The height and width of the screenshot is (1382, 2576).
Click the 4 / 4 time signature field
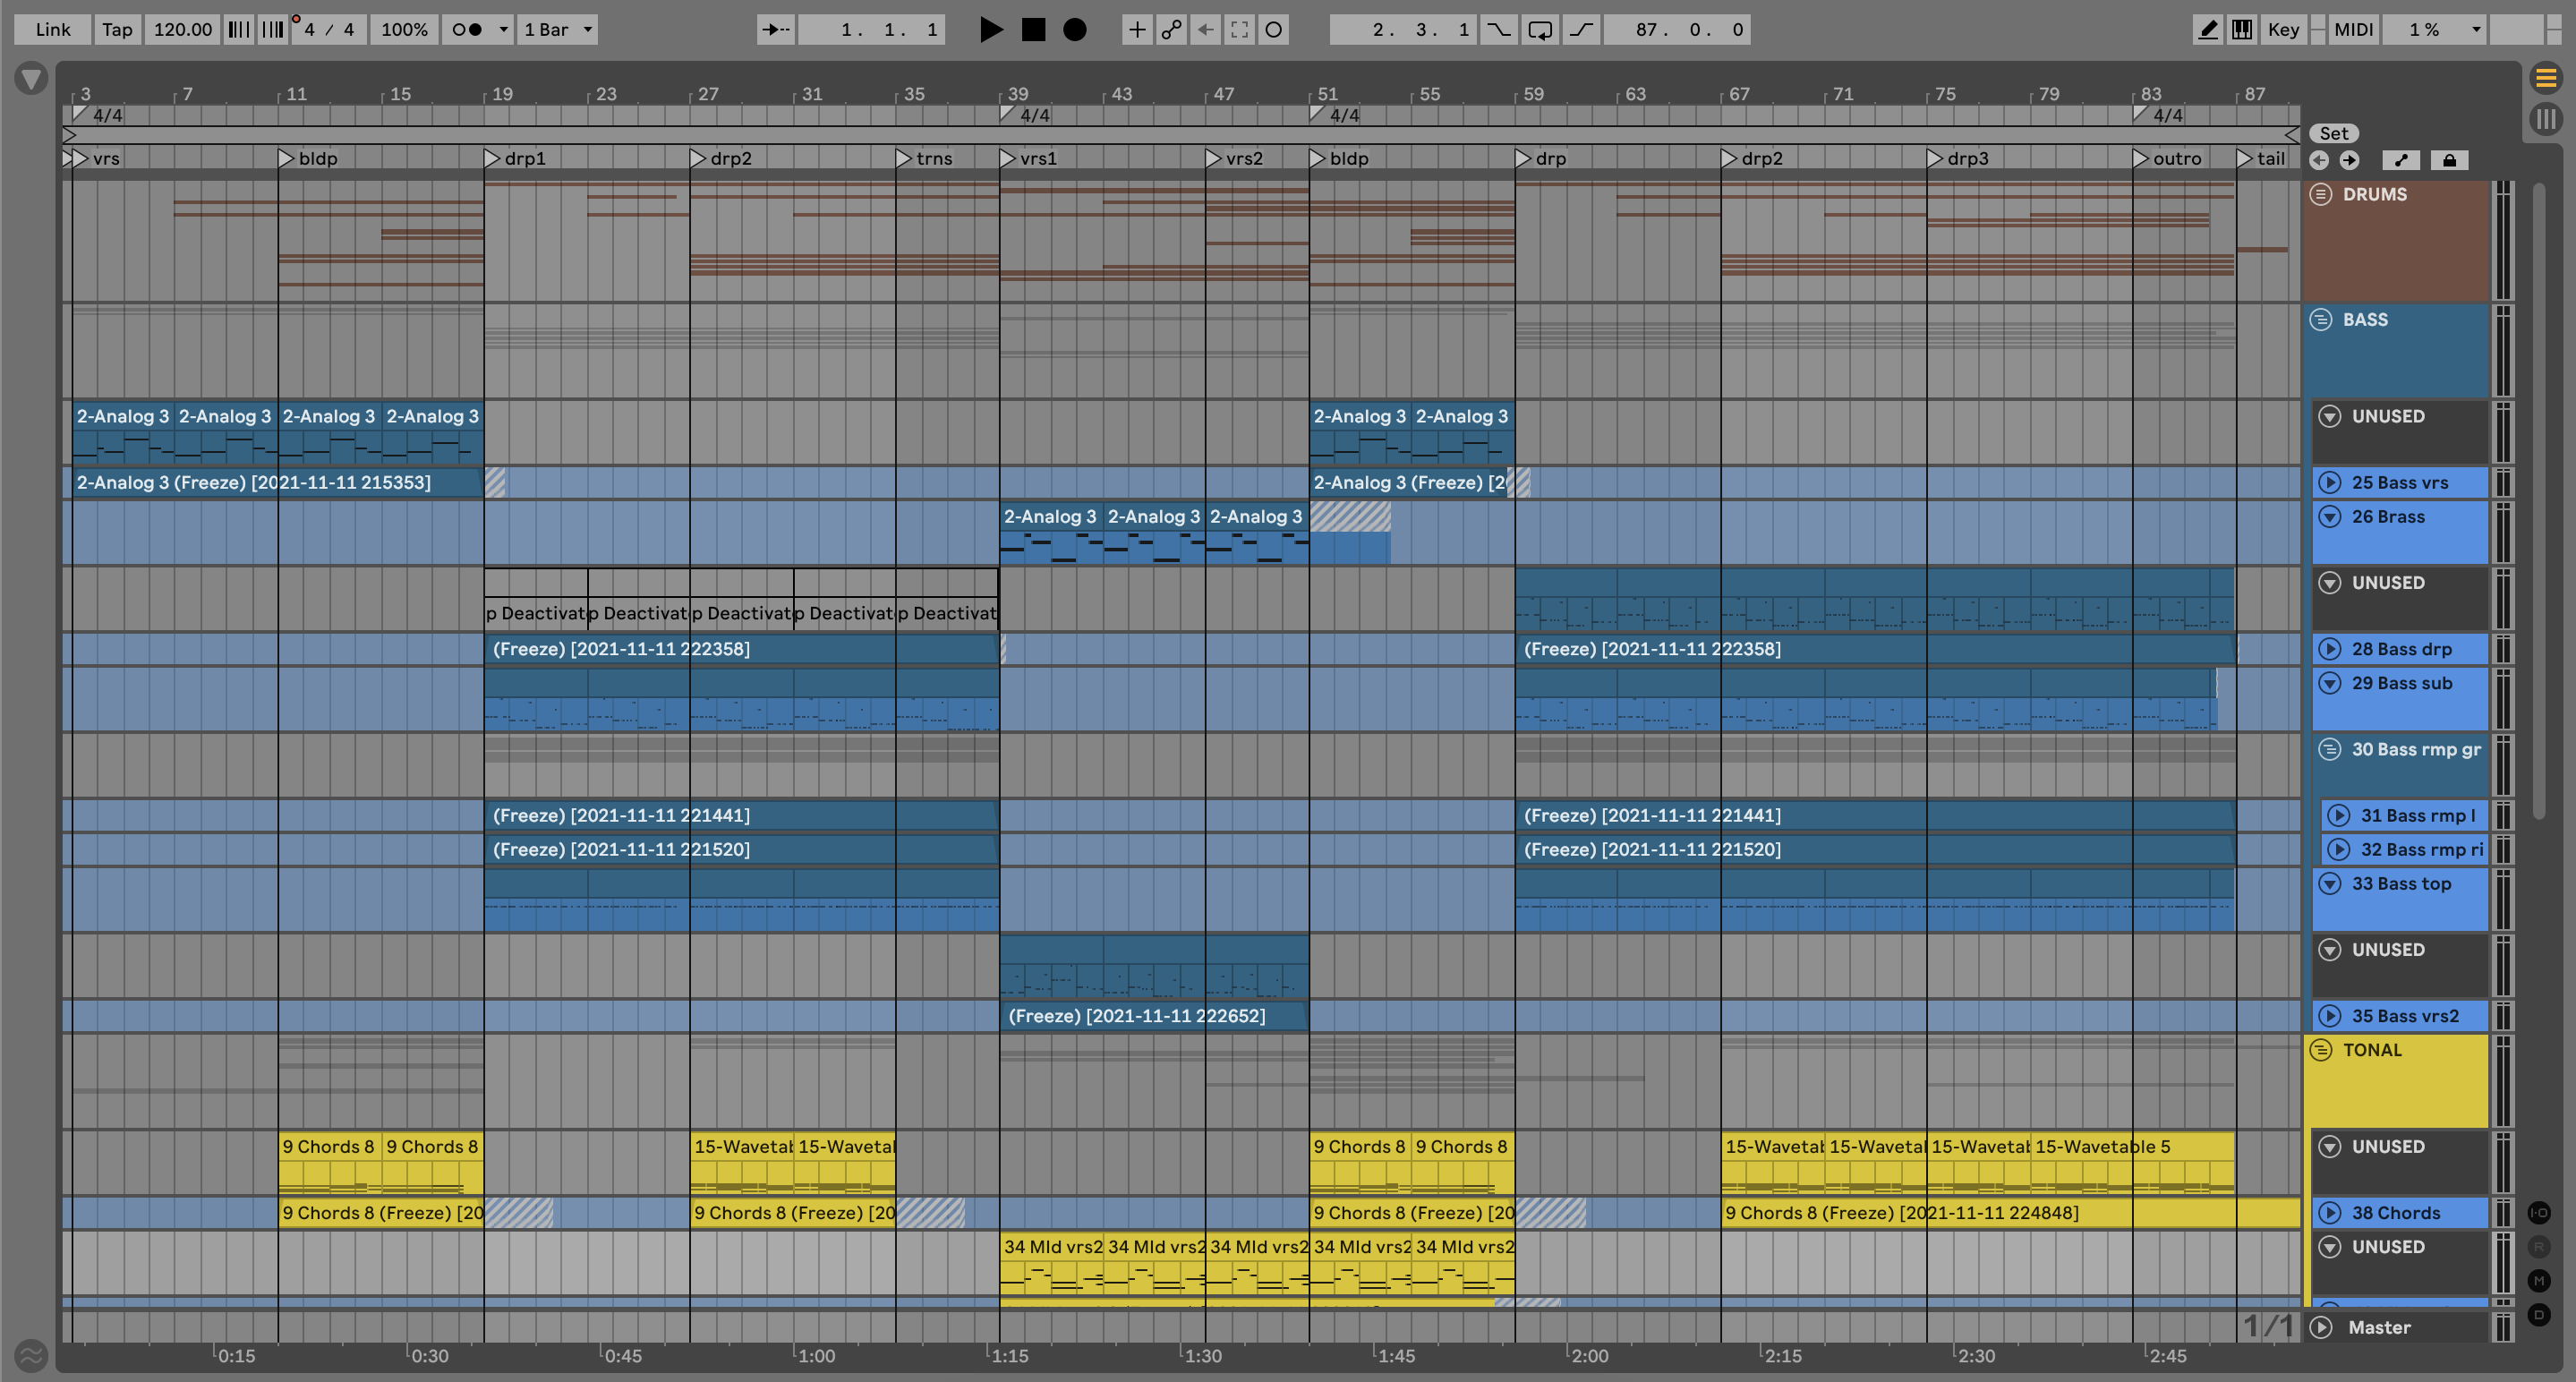[x=329, y=30]
